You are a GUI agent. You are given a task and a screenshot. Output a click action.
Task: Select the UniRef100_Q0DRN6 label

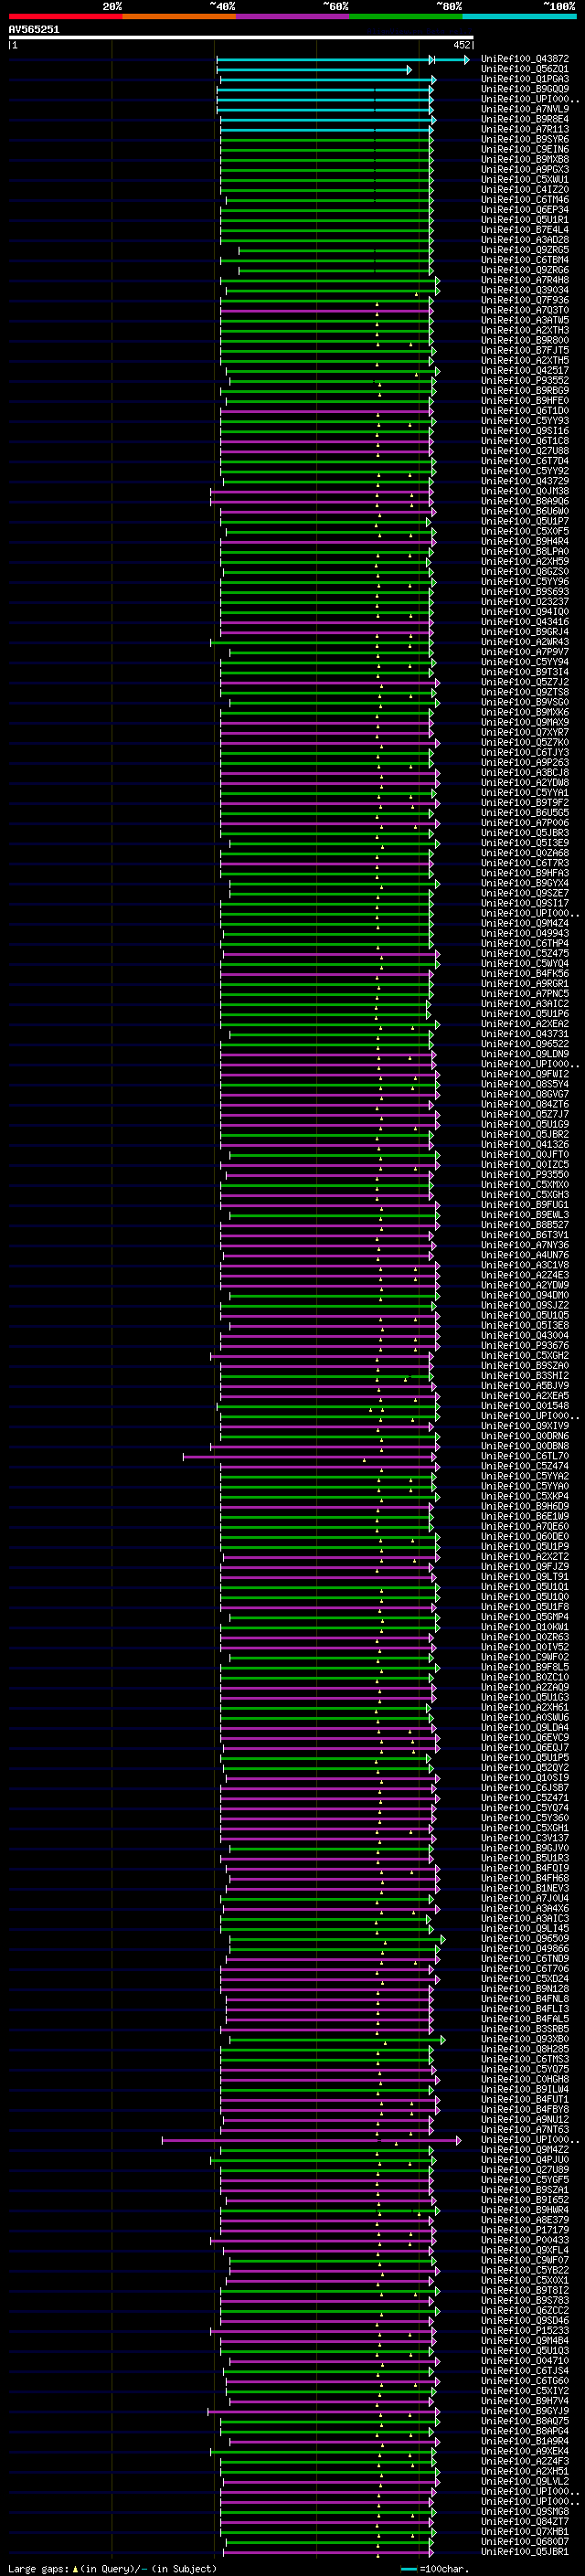[x=524, y=1435]
